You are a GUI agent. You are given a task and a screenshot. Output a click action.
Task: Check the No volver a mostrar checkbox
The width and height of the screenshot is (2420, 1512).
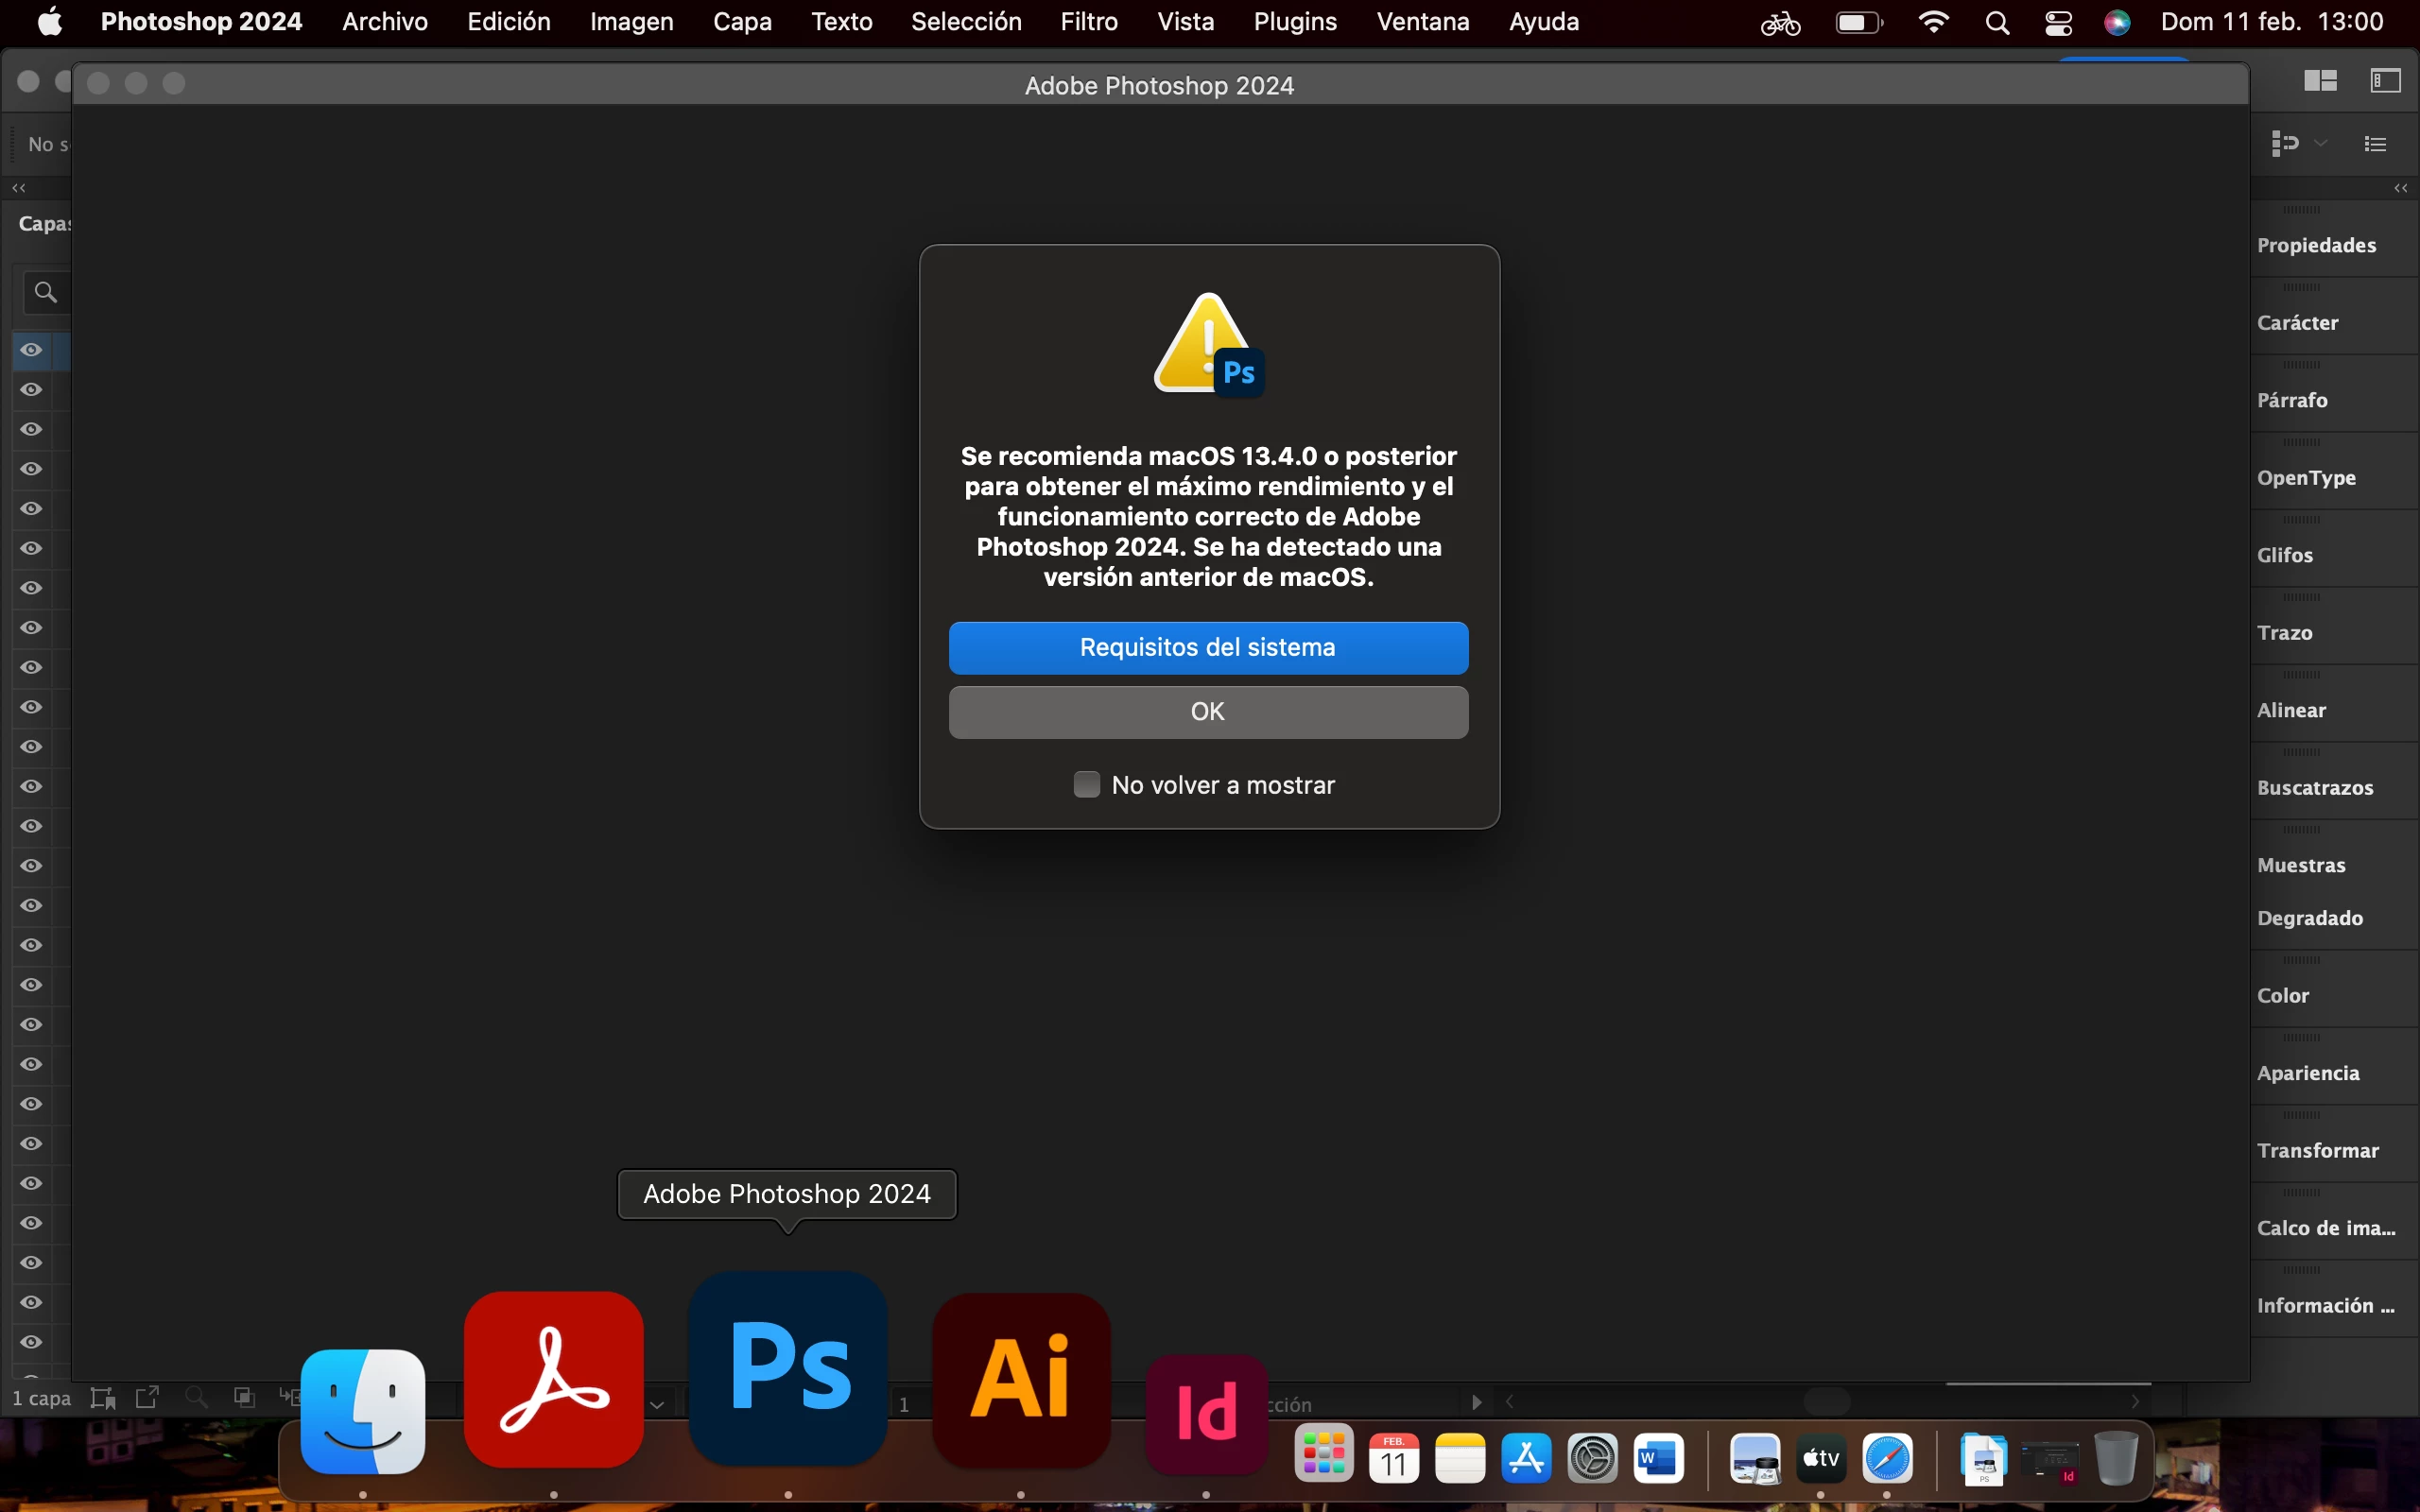pos(1086,785)
